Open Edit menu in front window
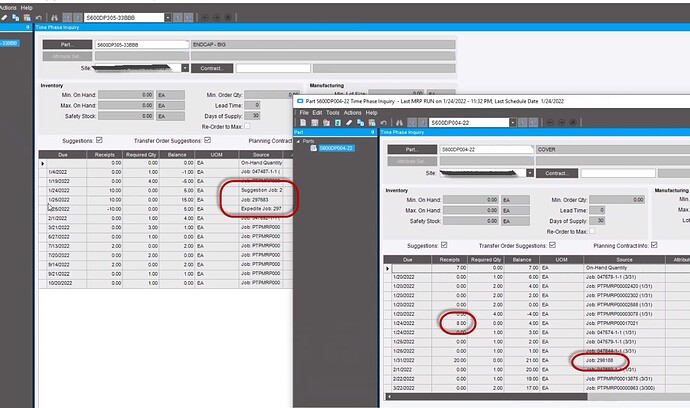 pos(317,113)
